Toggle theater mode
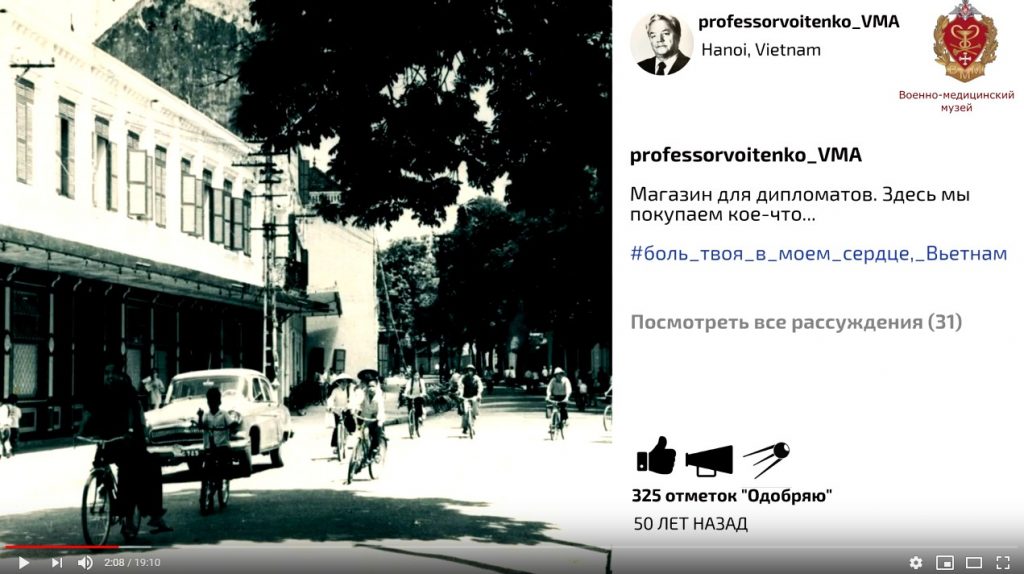Viewport: 1024px width, 574px height. (x=974, y=562)
